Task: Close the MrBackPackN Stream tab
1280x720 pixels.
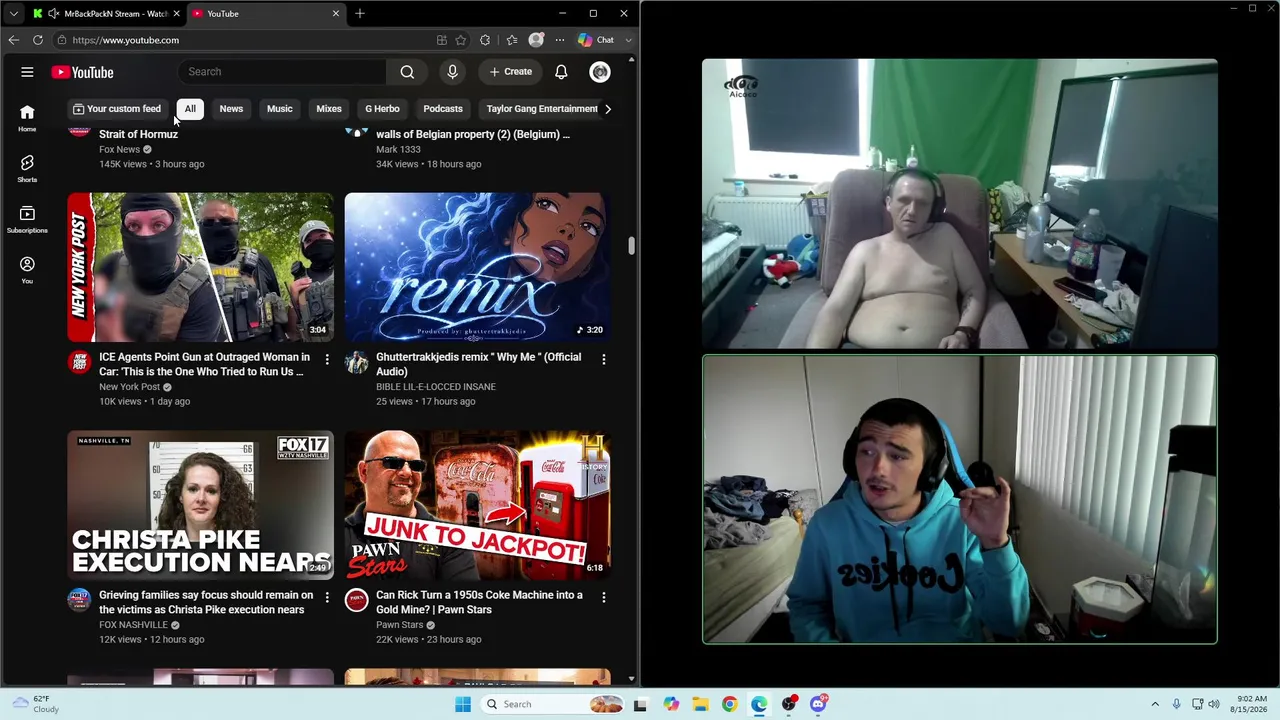Action: coord(177,14)
